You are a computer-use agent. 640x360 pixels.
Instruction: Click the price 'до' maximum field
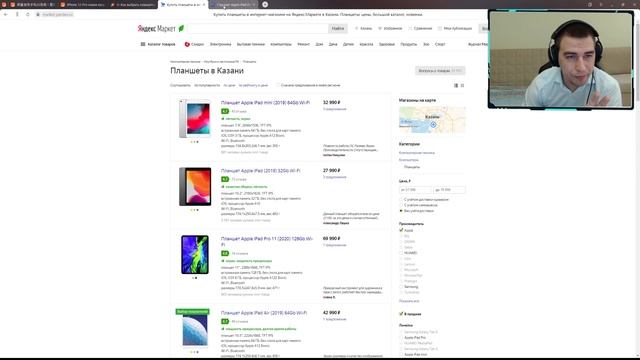449,190
